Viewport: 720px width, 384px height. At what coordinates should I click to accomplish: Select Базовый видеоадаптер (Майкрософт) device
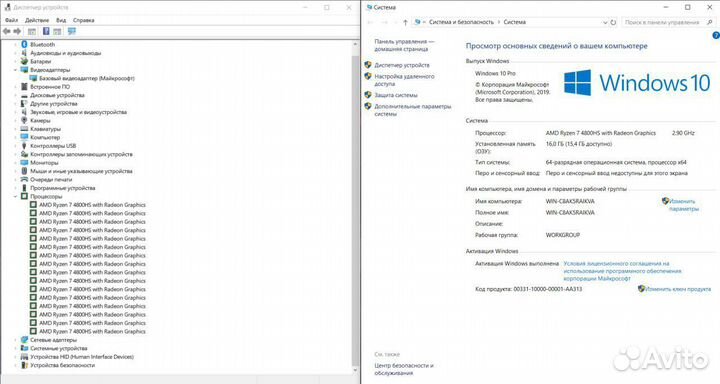pos(87,79)
